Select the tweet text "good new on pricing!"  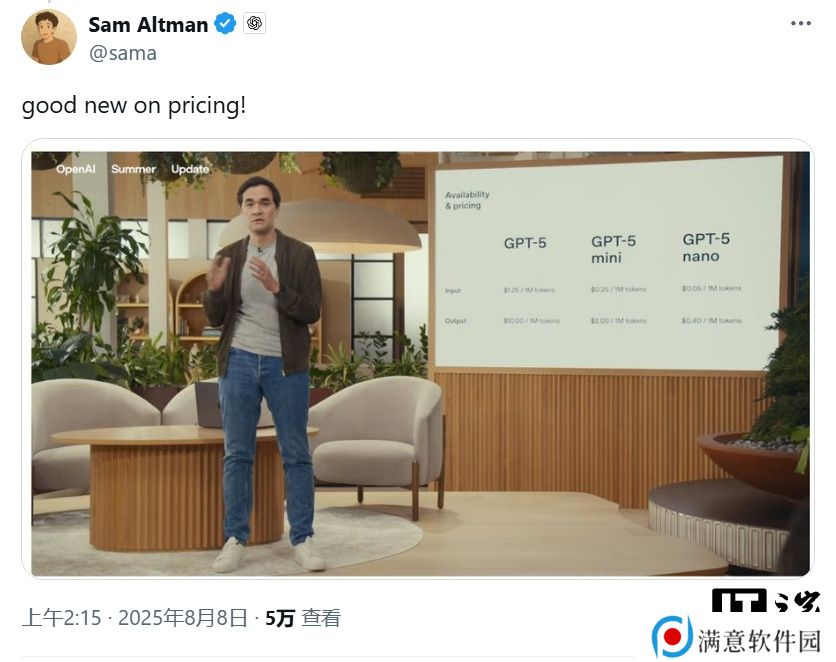tap(134, 106)
